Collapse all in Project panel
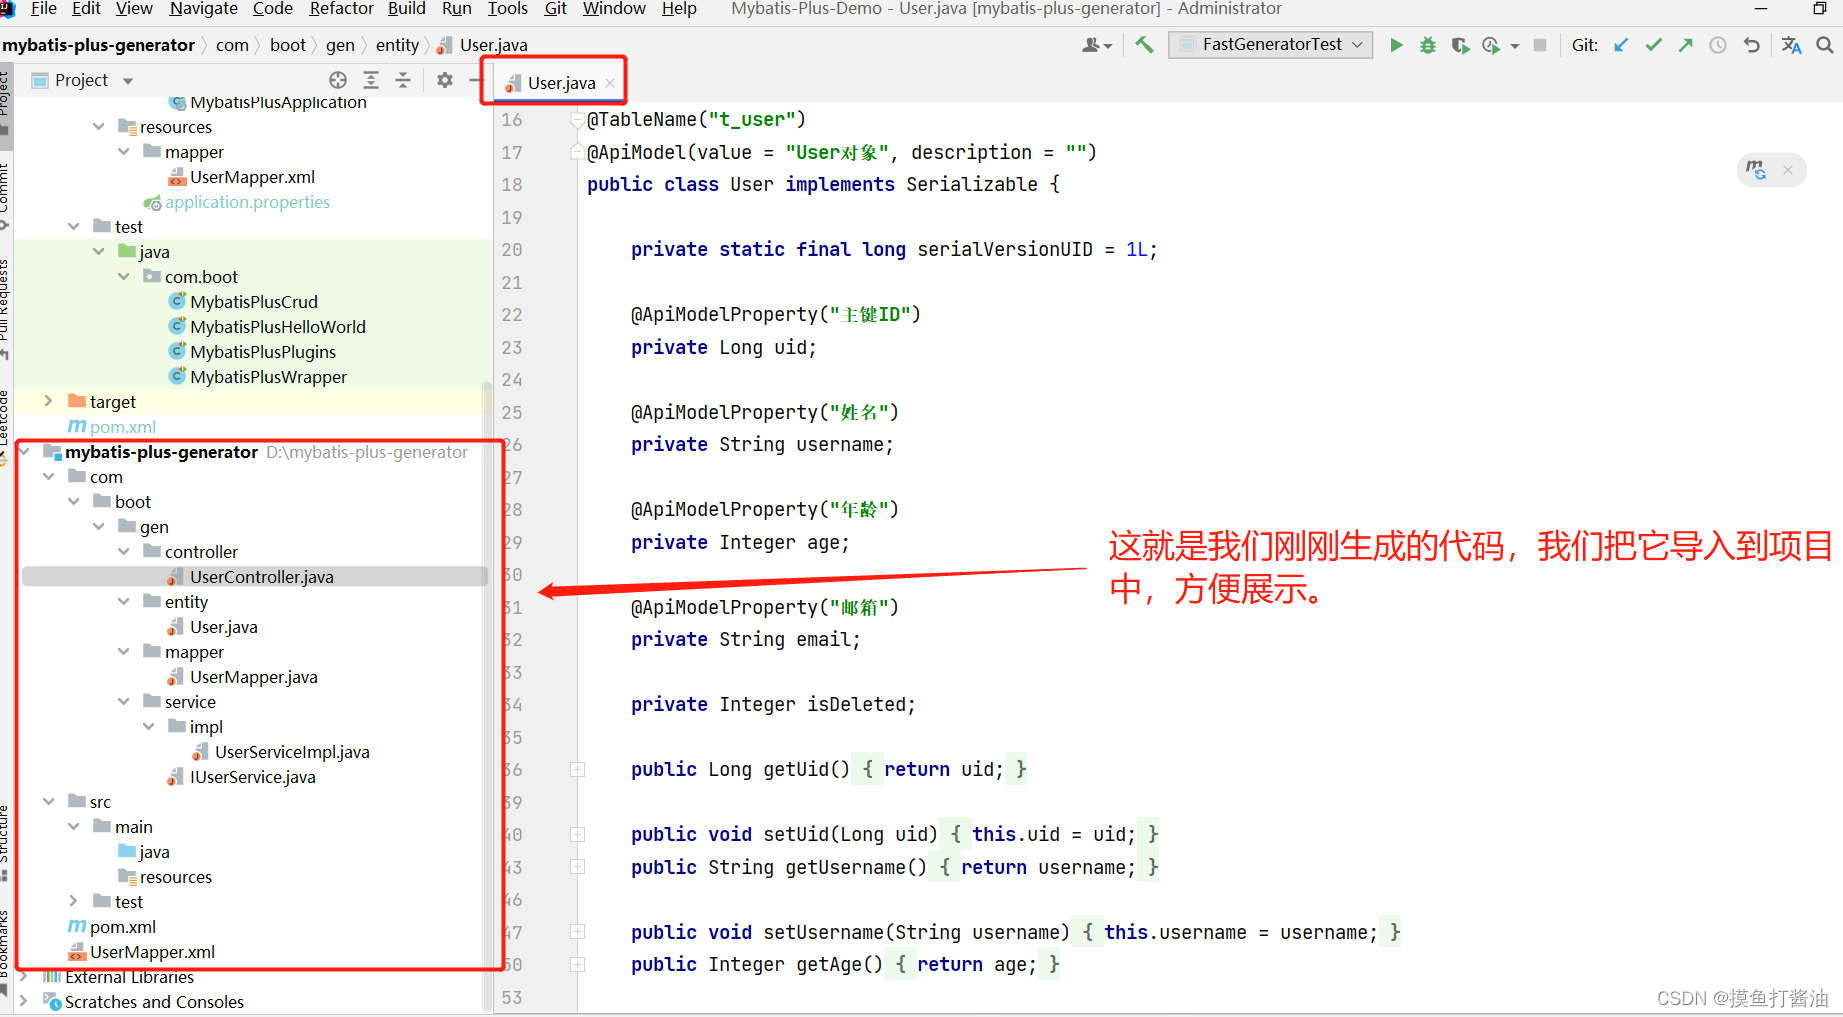The height and width of the screenshot is (1017, 1843). (403, 80)
